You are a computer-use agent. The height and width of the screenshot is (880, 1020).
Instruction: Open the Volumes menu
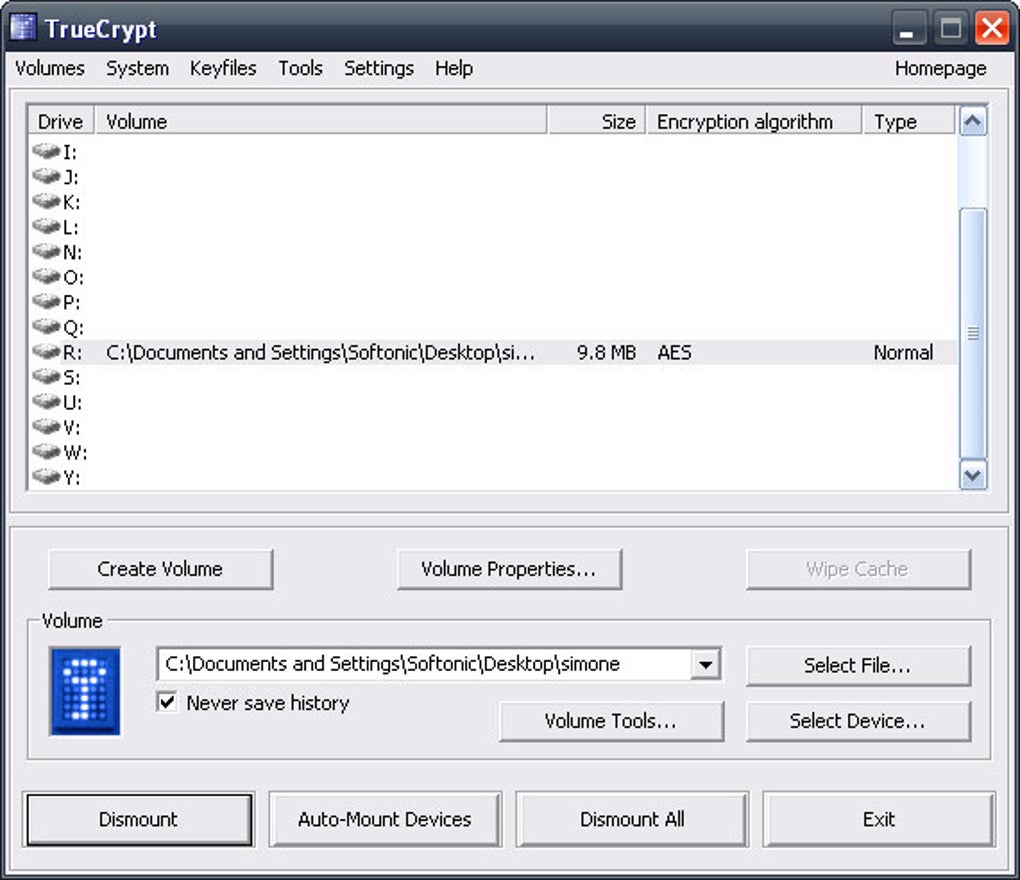pos(49,68)
